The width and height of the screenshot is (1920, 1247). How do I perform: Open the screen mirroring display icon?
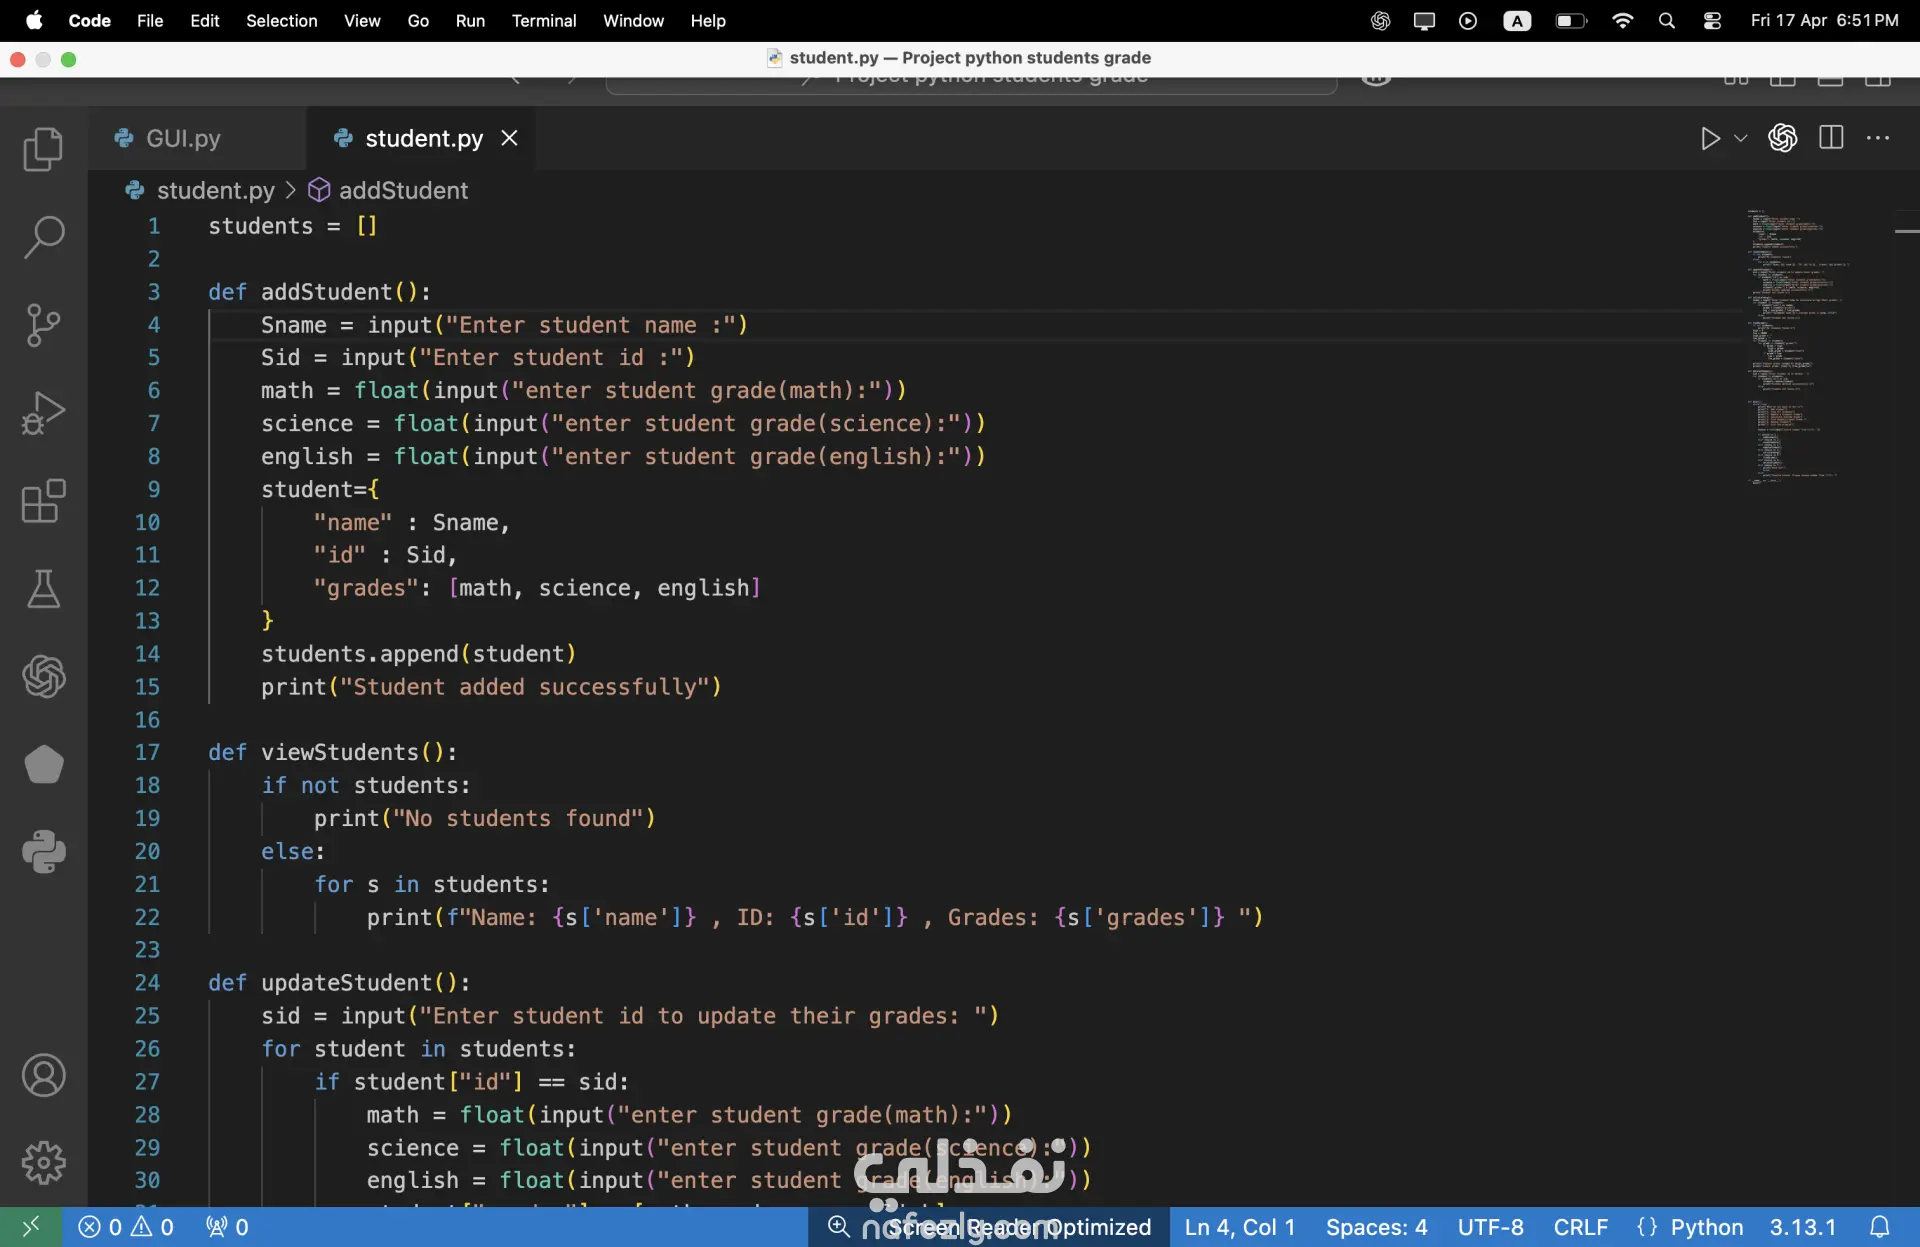[1424, 20]
